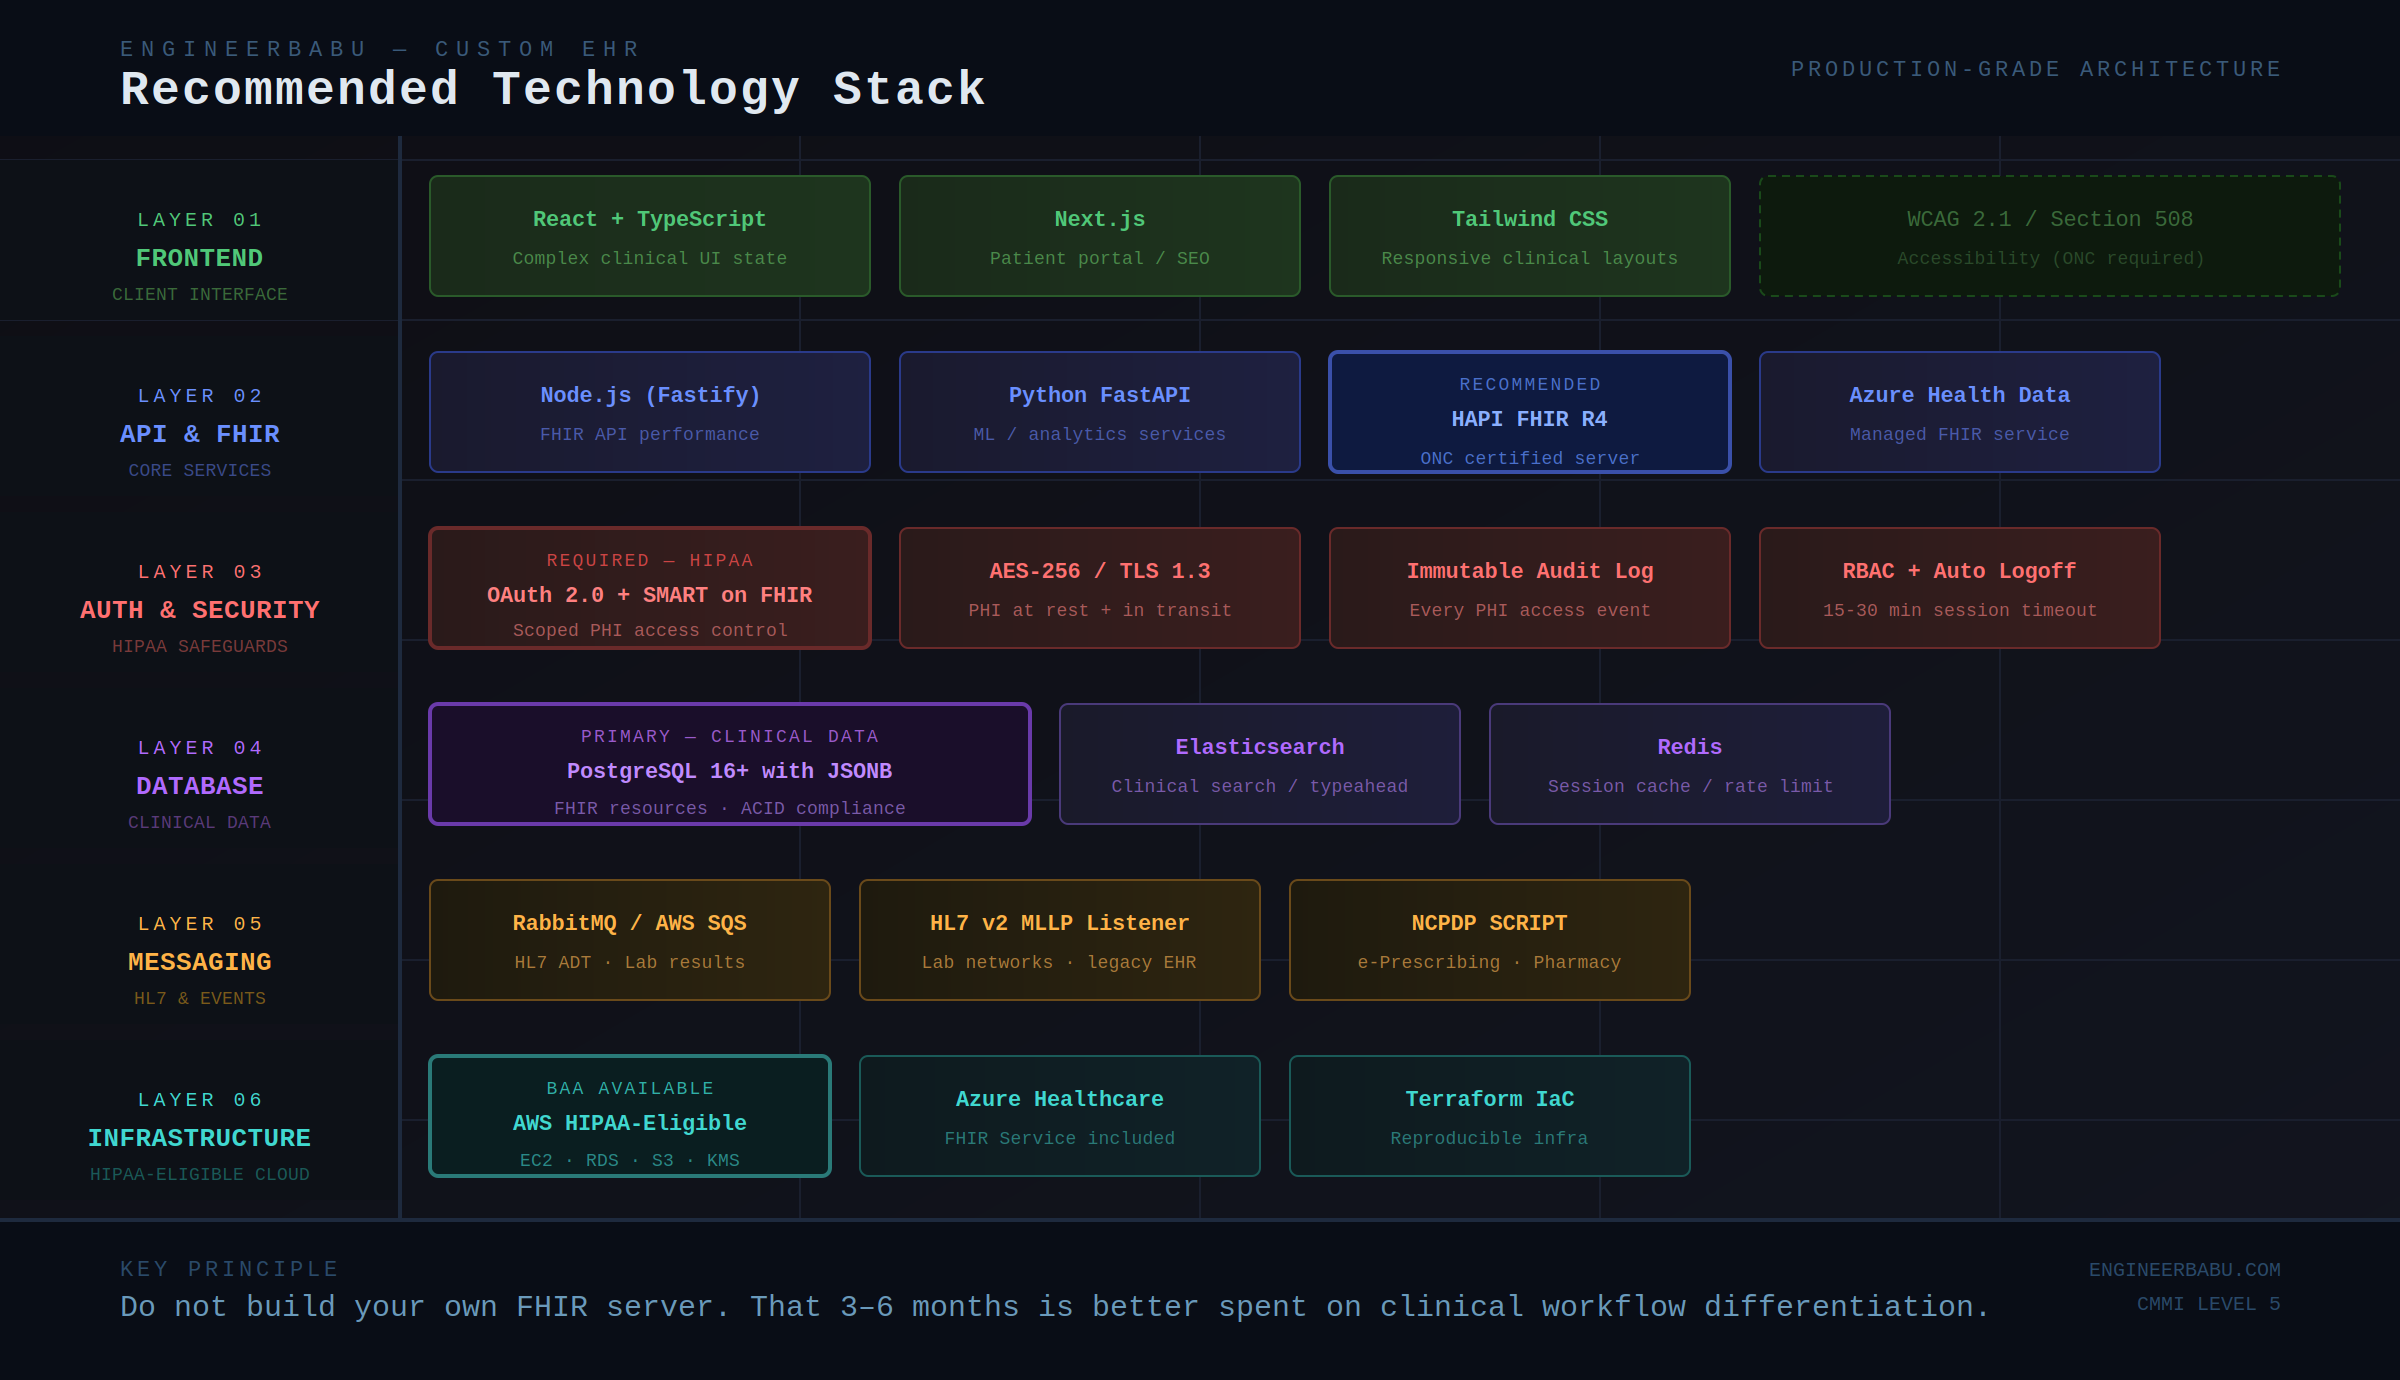Click the API & FHIR layer label
The image size is (2400, 1380).
200,434
